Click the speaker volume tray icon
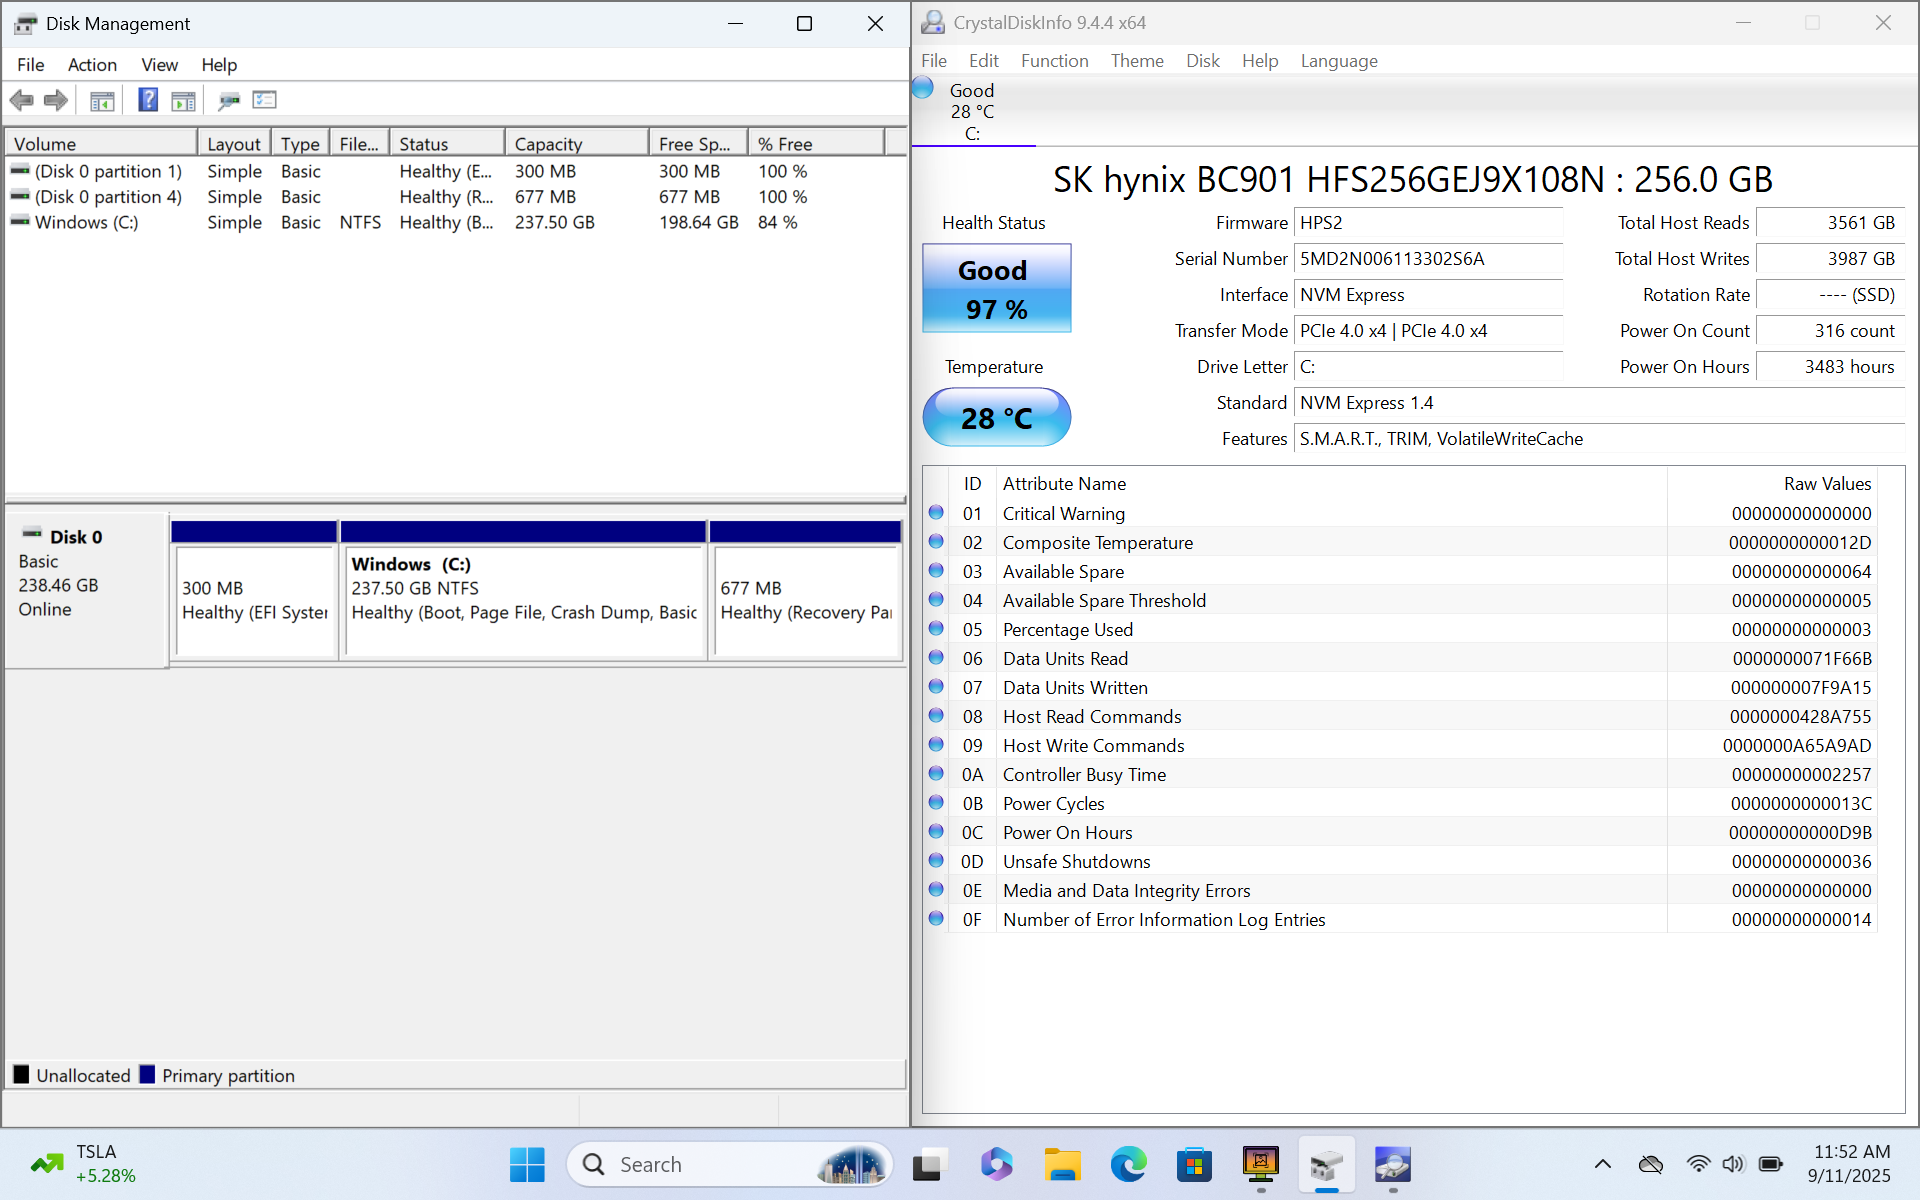This screenshot has height=1200, width=1920. coord(1733,1164)
